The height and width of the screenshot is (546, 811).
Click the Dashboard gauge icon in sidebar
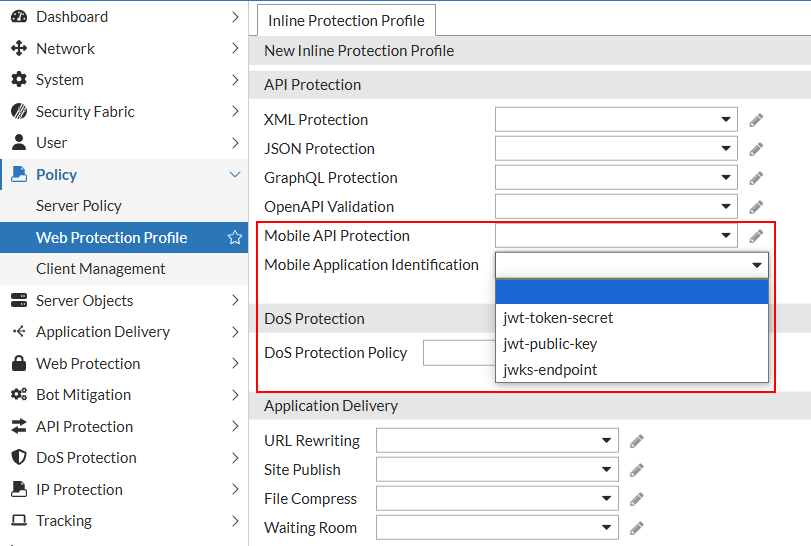click(x=18, y=17)
